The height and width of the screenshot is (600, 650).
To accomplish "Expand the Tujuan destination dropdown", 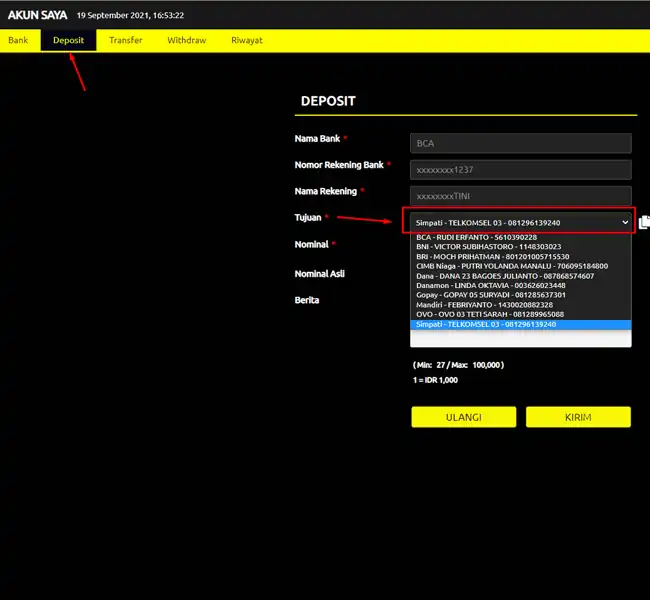I will click(521, 223).
